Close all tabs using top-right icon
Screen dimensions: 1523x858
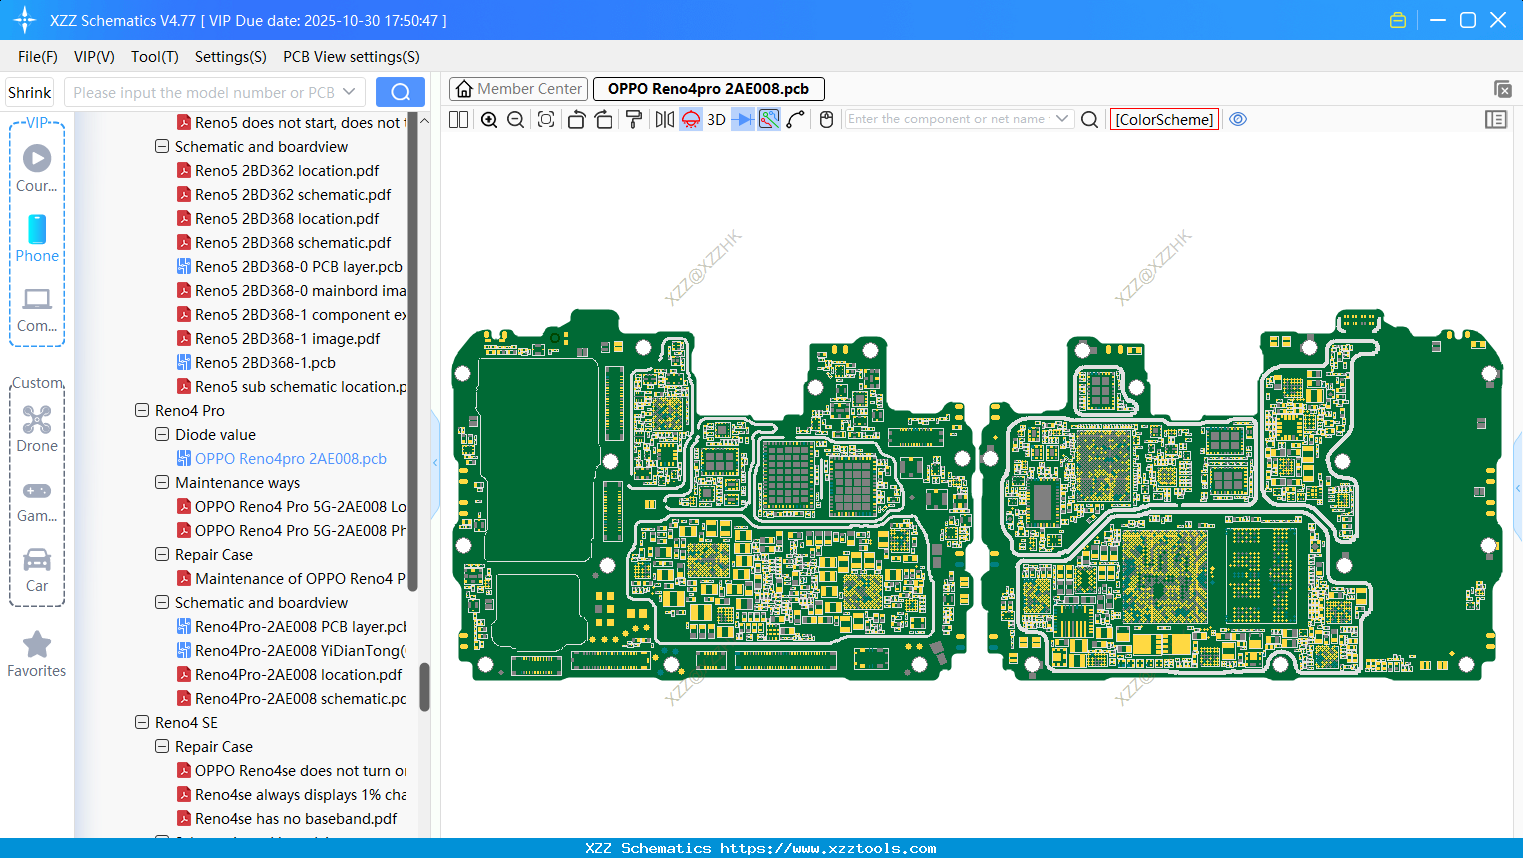(x=1502, y=89)
